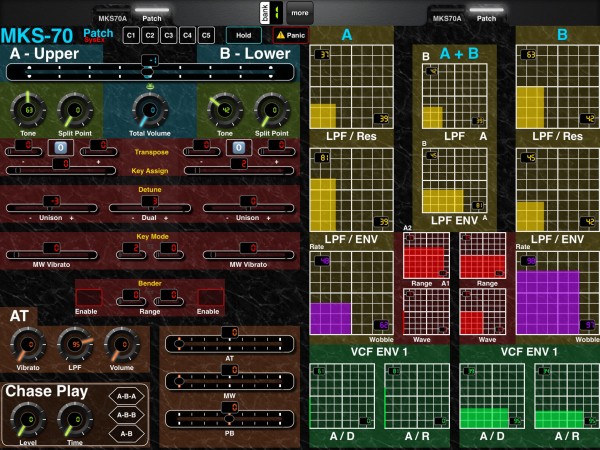Select the A-B-A chase play mode
Screen dimensions: 600x450
127,396
